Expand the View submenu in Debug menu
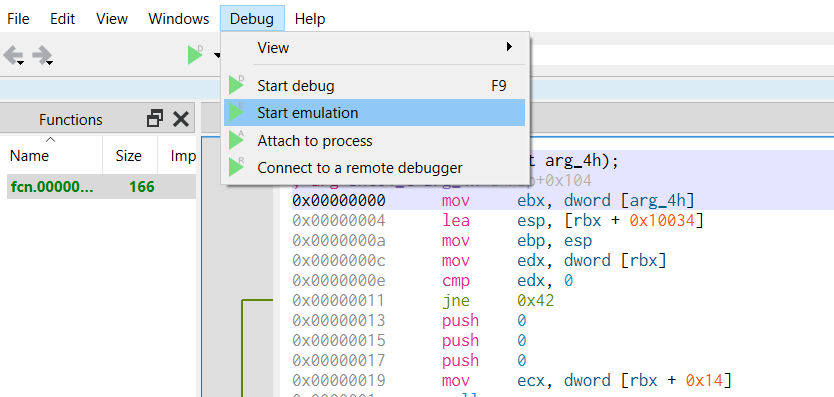834x397 pixels. point(374,48)
